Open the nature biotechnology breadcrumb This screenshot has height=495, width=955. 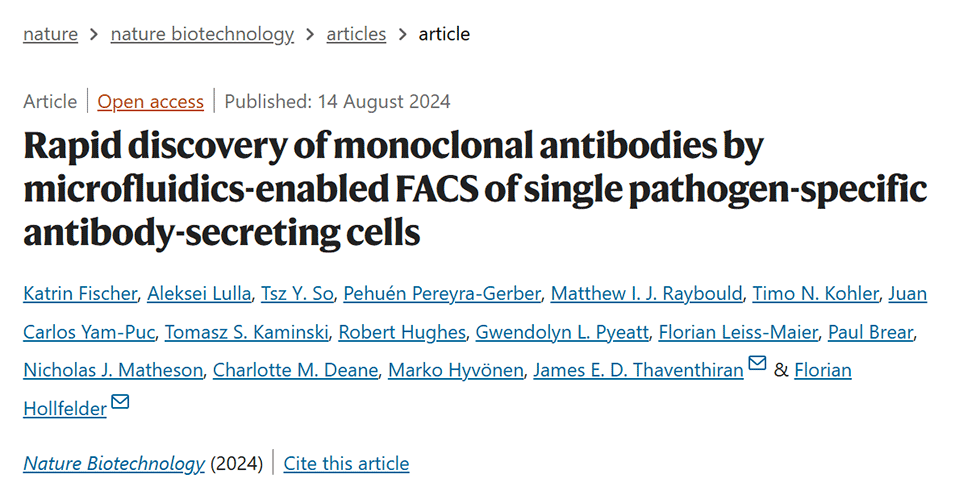point(202,34)
